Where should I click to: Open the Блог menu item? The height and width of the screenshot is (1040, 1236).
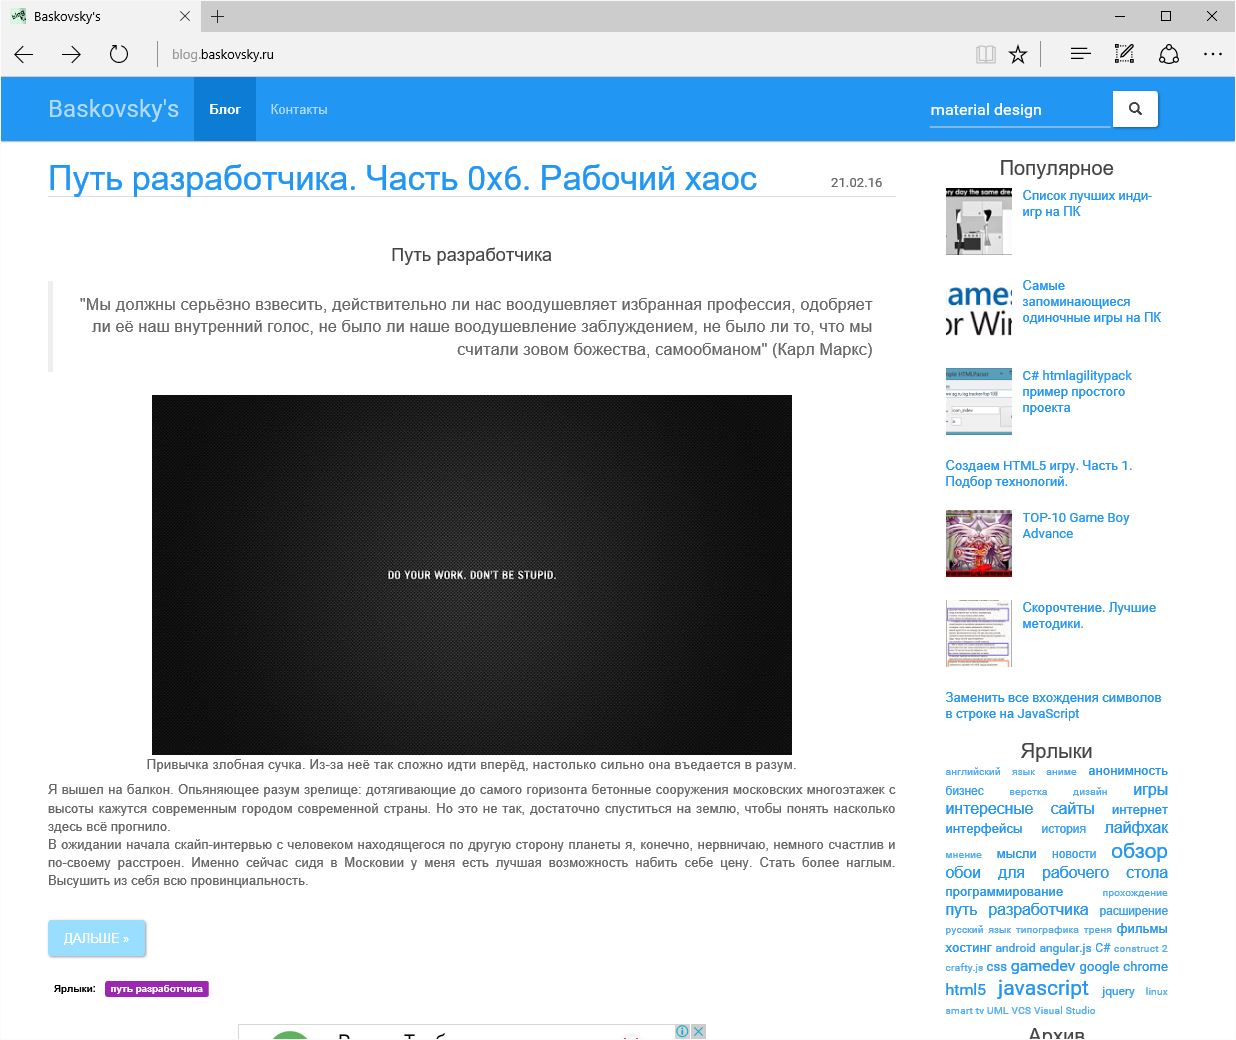point(225,109)
